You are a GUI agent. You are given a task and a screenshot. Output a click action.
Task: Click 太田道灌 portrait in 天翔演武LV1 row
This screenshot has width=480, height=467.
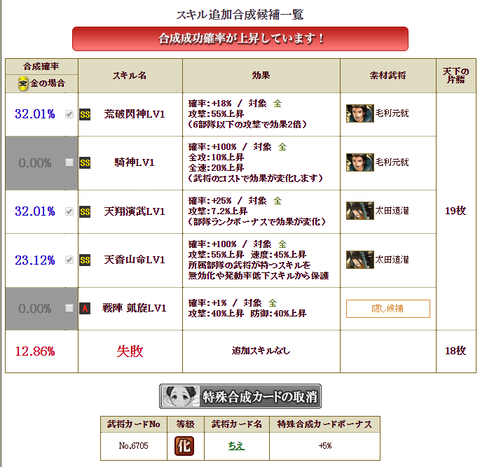[360, 211]
